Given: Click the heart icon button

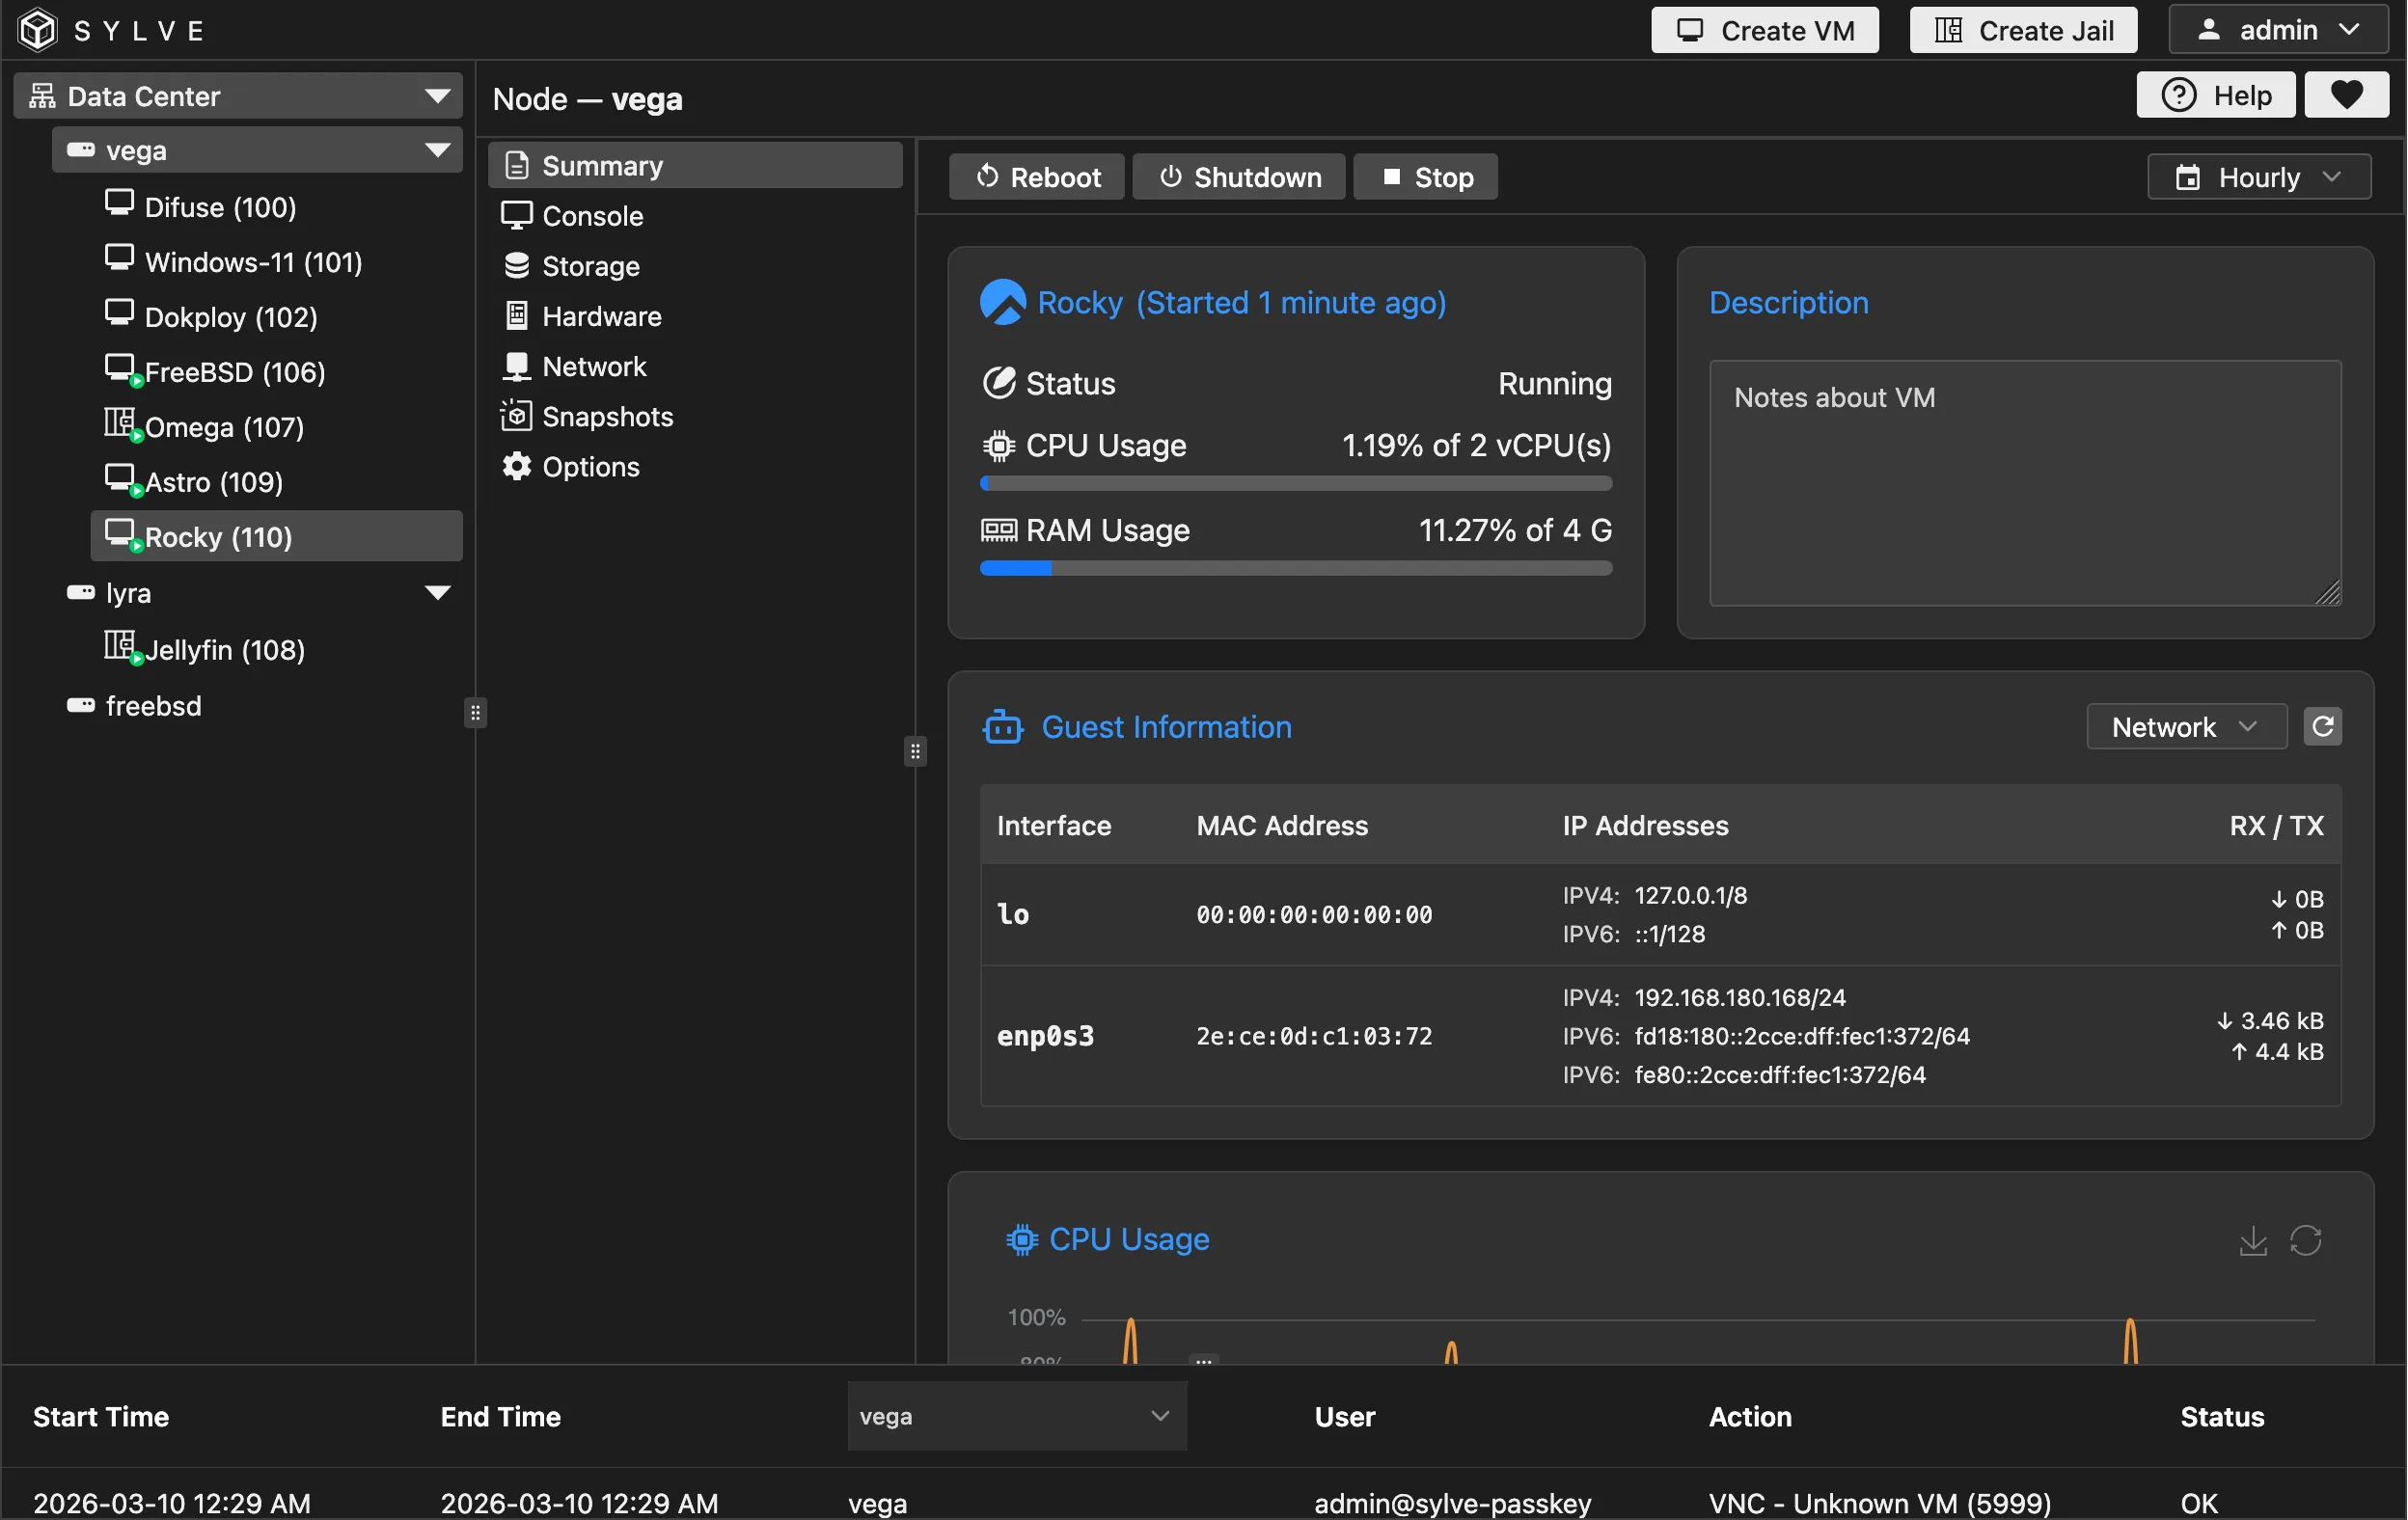Looking at the screenshot, I should coord(2346,95).
